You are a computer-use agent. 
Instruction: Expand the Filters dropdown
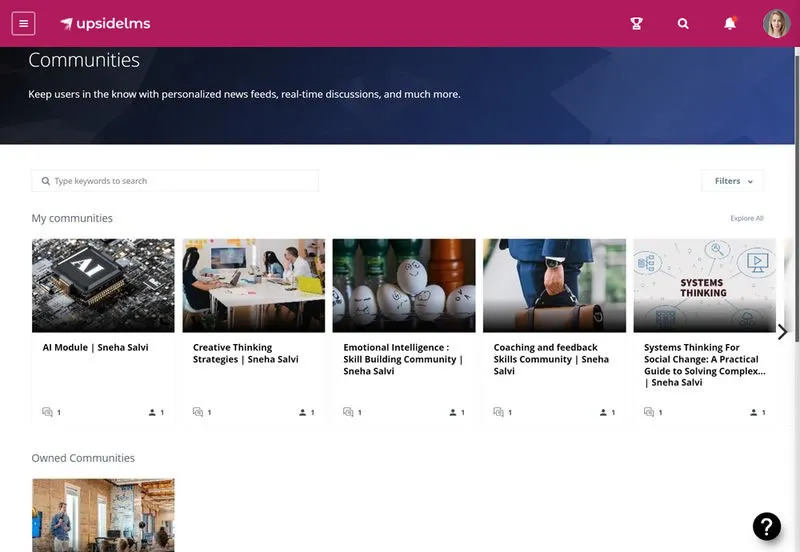coord(733,181)
